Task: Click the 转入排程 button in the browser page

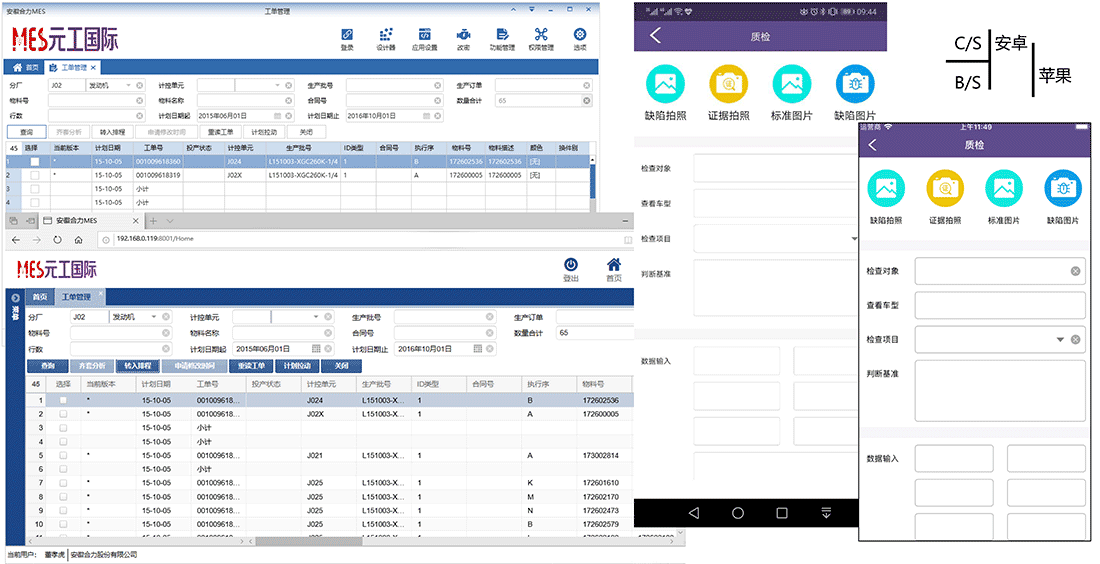Action: tap(137, 366)
